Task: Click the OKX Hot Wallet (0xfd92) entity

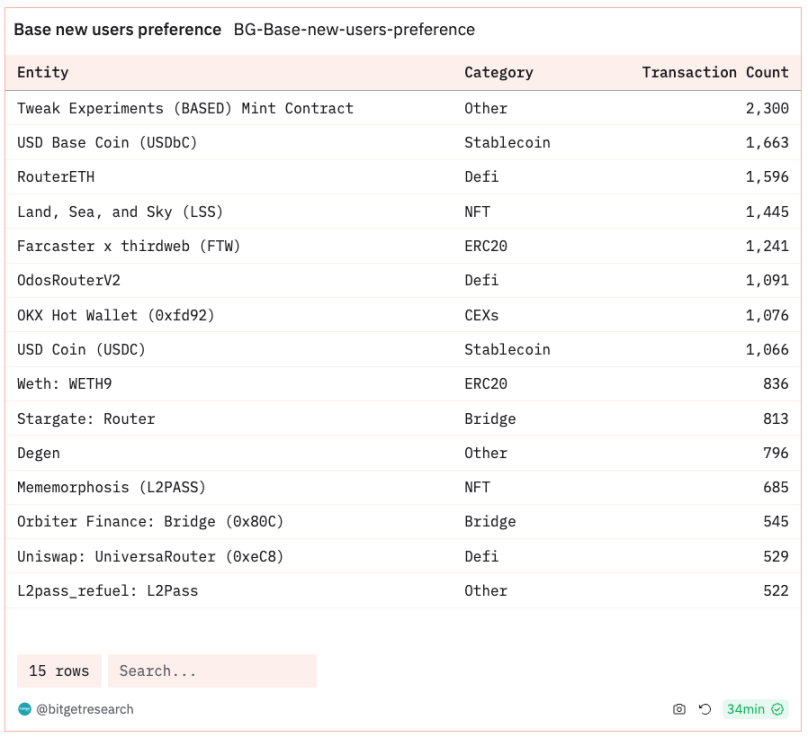Action: (x=116, y=315)
